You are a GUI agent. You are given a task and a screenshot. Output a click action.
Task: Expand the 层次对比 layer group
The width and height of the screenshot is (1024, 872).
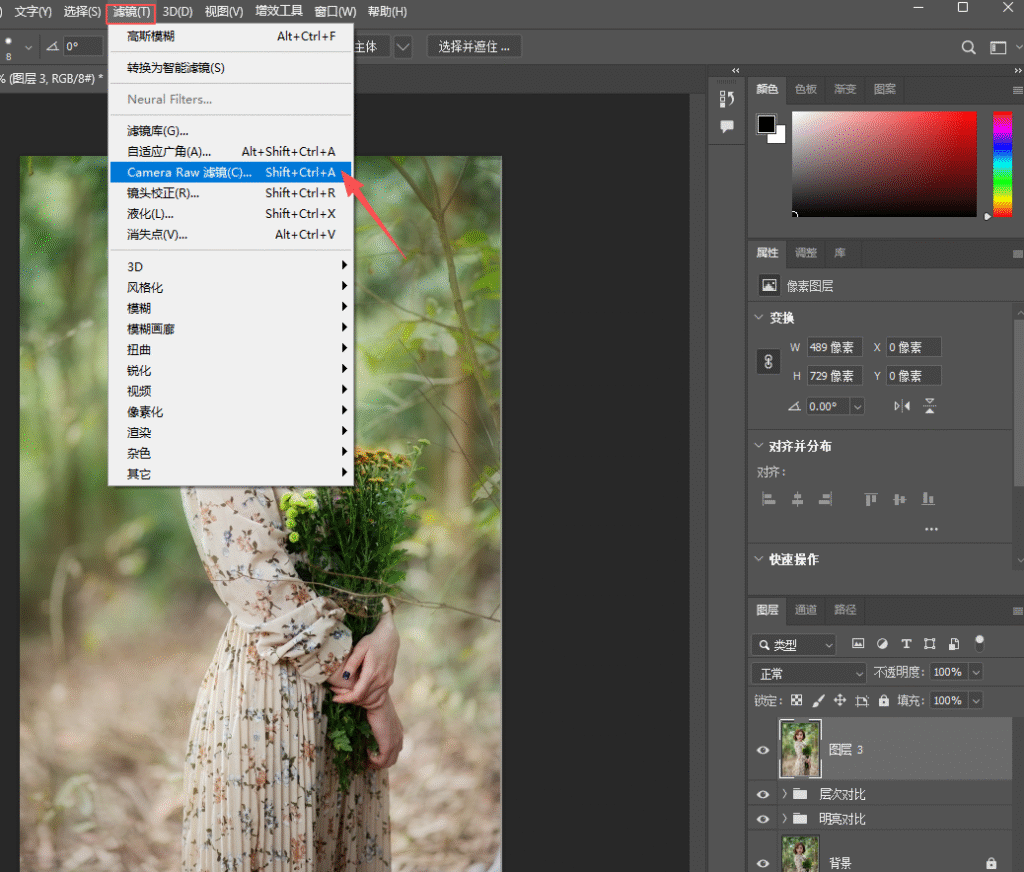pyautogui.click(x=784, y=794)
